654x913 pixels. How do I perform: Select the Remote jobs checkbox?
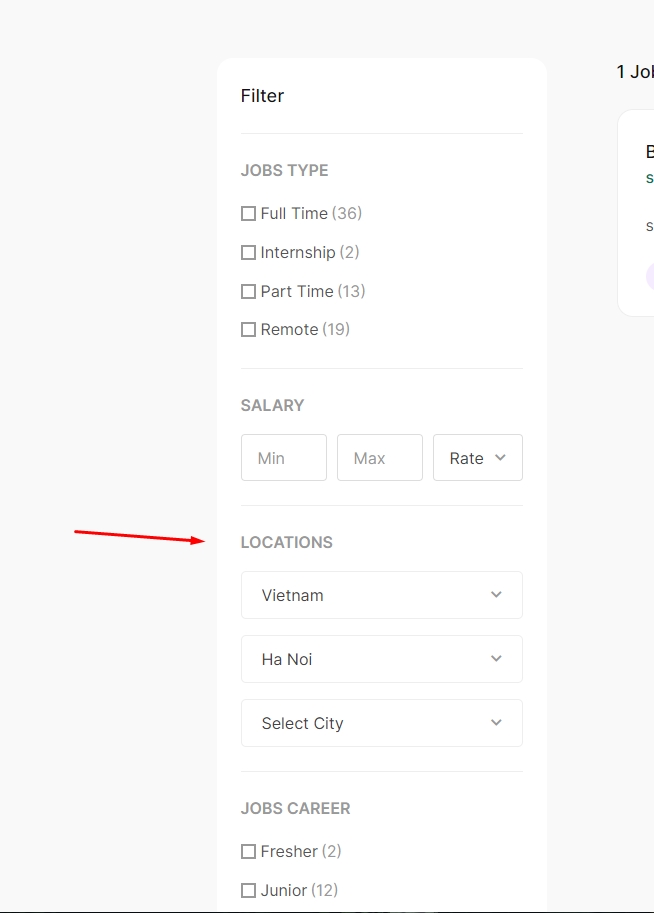248,330
